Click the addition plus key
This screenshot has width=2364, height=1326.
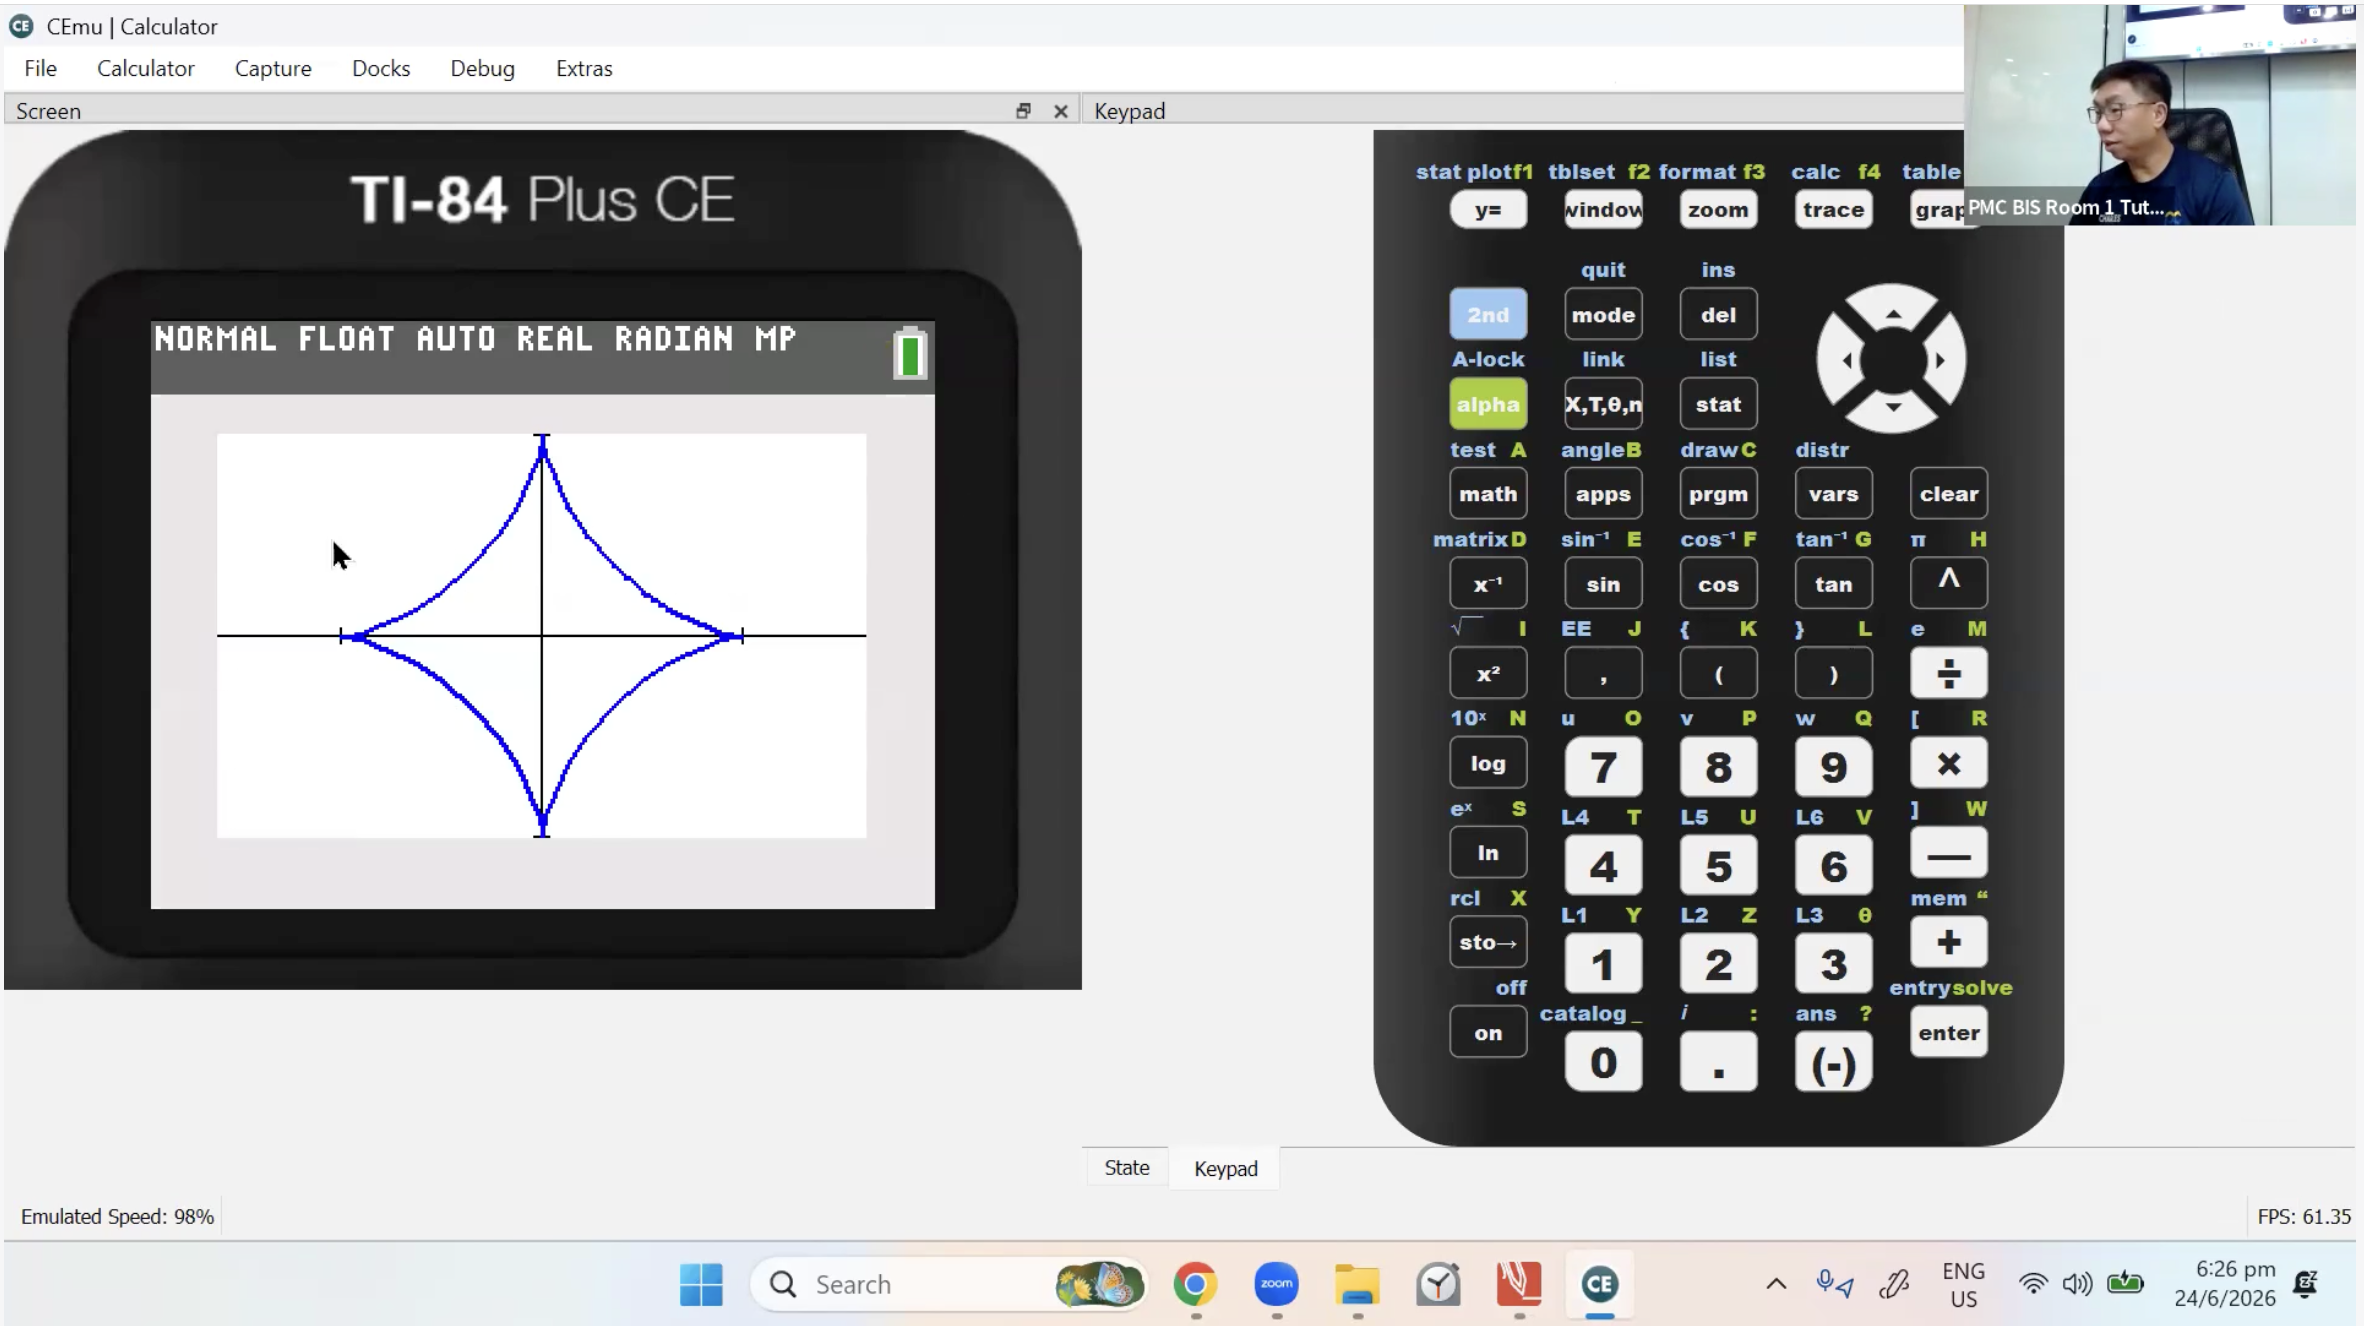(x=1948, y=942)
